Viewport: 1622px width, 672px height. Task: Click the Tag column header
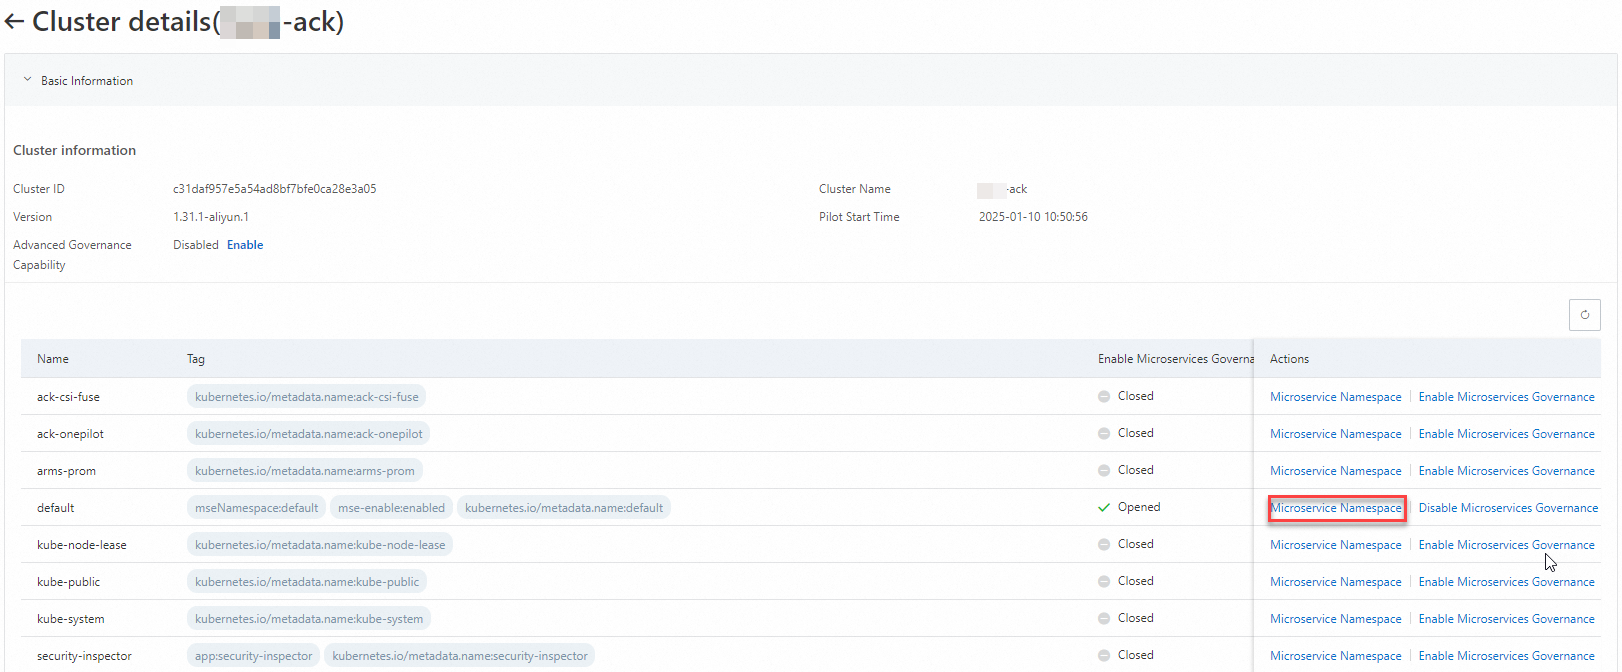(x=196, y=359)
